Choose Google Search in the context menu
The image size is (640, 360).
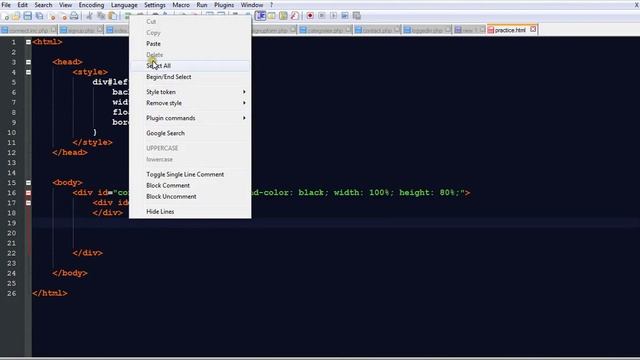pos(190,133)
